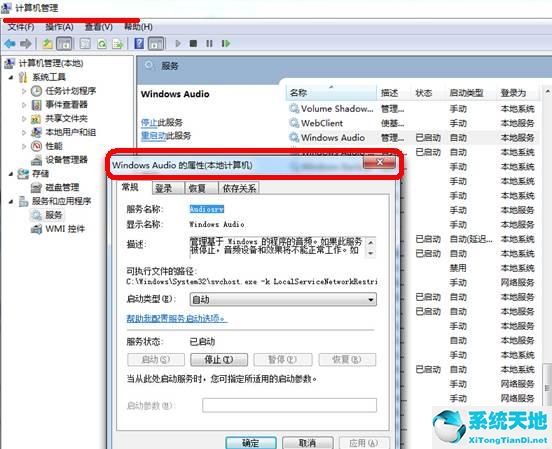Click the 取消 button
The width and height of the screenshot is (552, 449).
[x=307, y=443]
